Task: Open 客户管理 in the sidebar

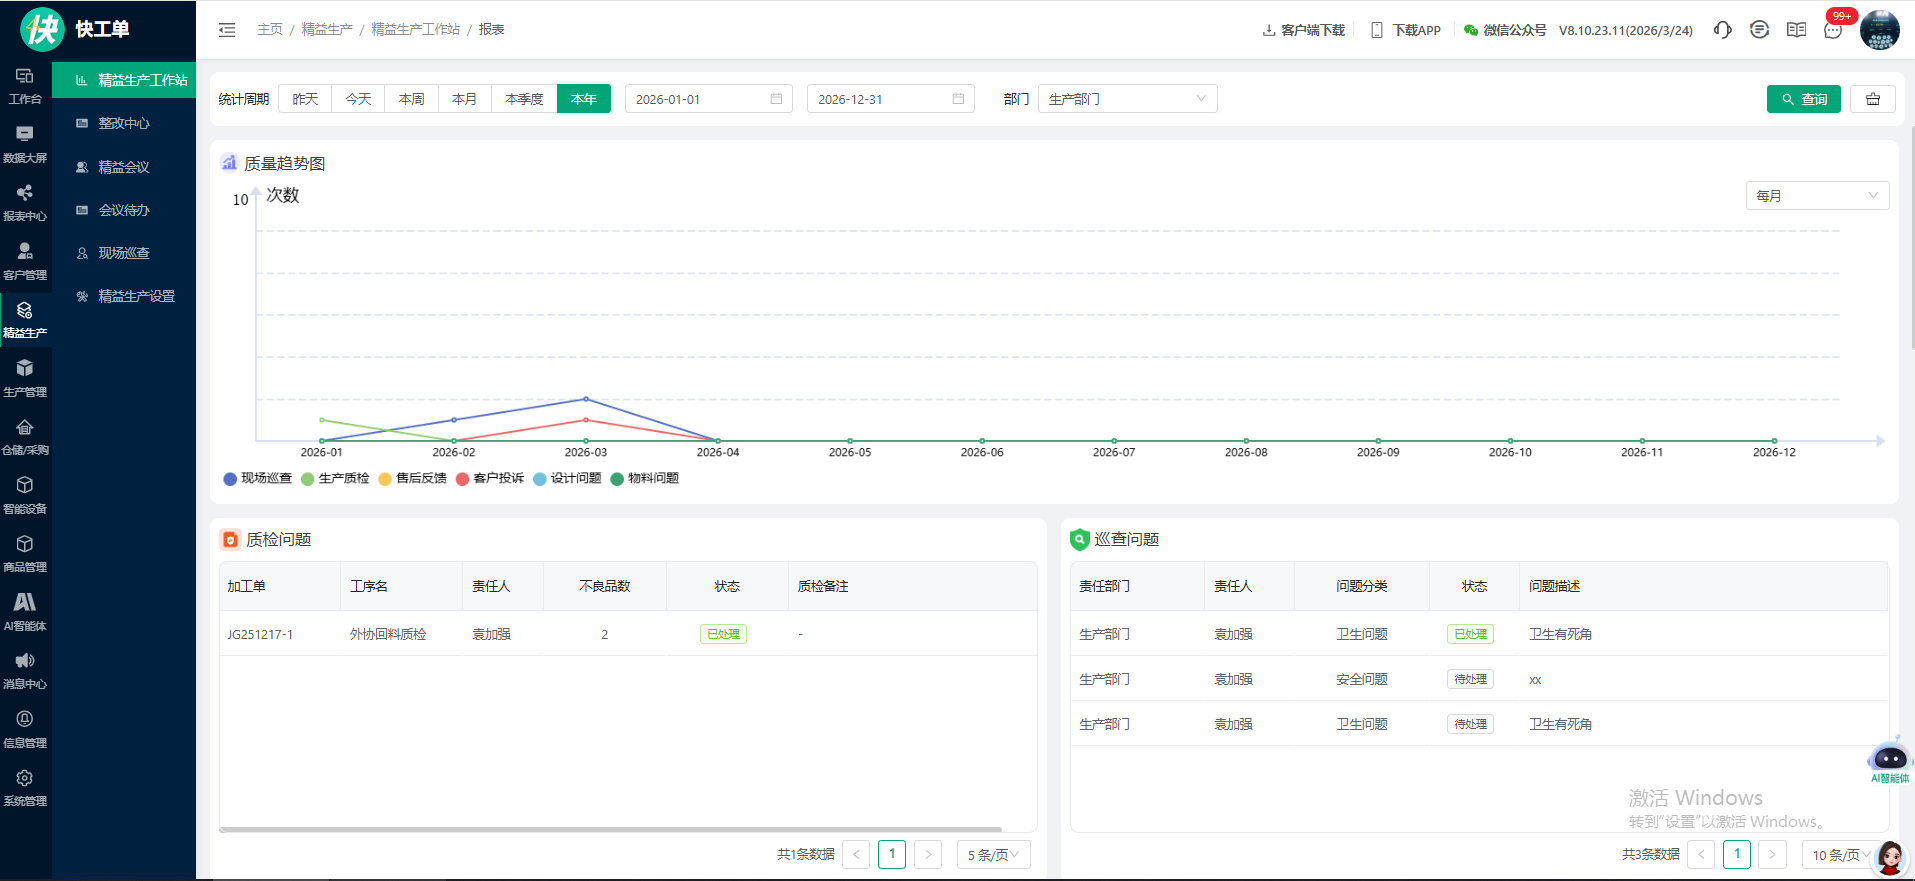Action: pos(25,262)
